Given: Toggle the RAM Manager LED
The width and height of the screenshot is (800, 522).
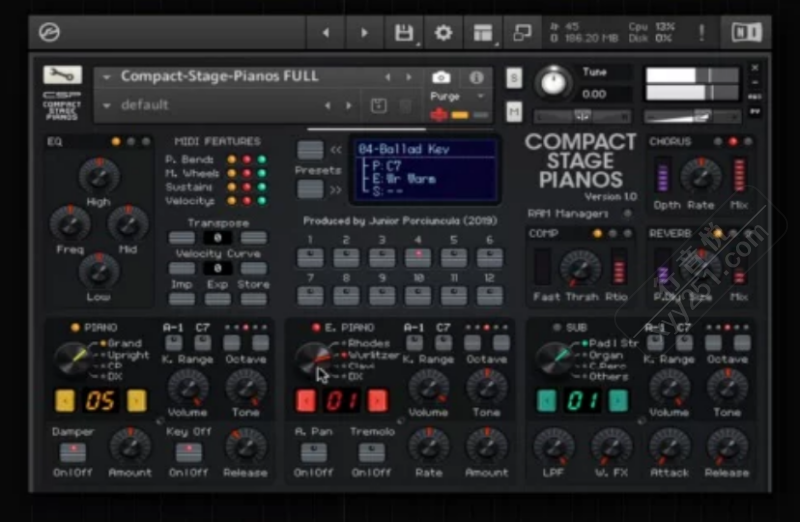Looking at the screenshot, I should click(x=628, y=213).
